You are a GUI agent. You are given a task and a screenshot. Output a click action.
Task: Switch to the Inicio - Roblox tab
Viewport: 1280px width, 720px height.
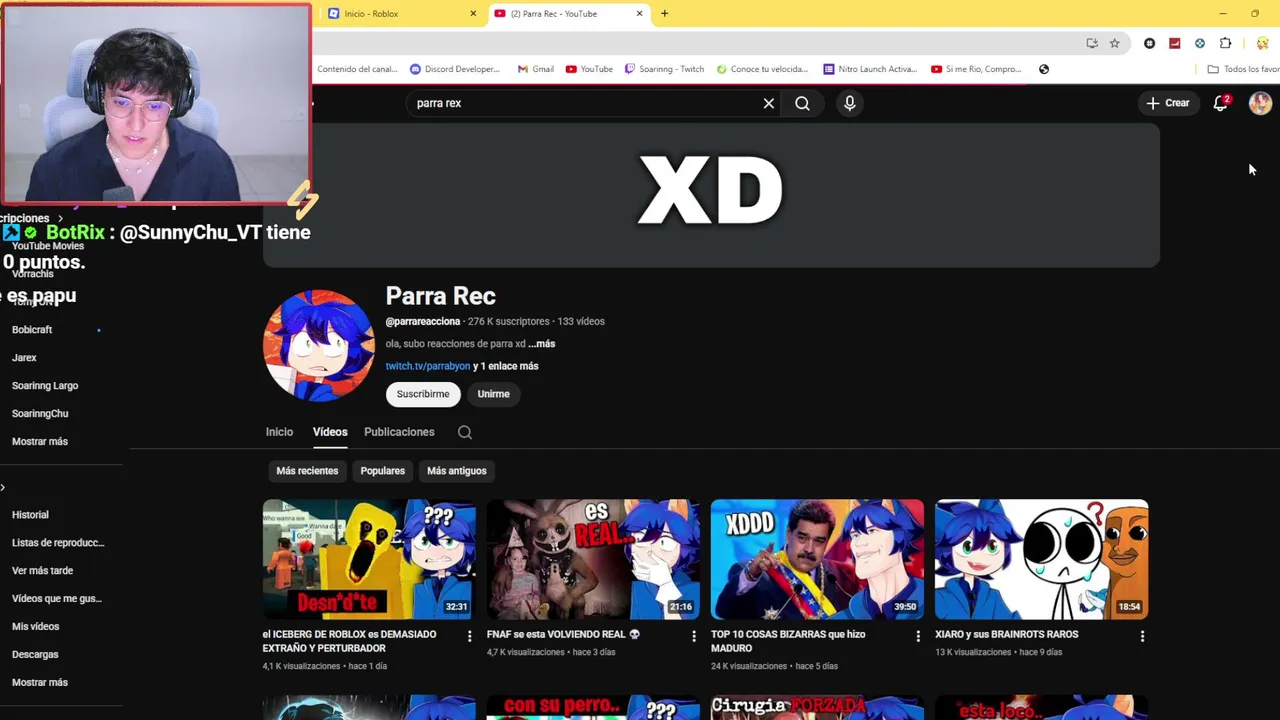[402, 13]
